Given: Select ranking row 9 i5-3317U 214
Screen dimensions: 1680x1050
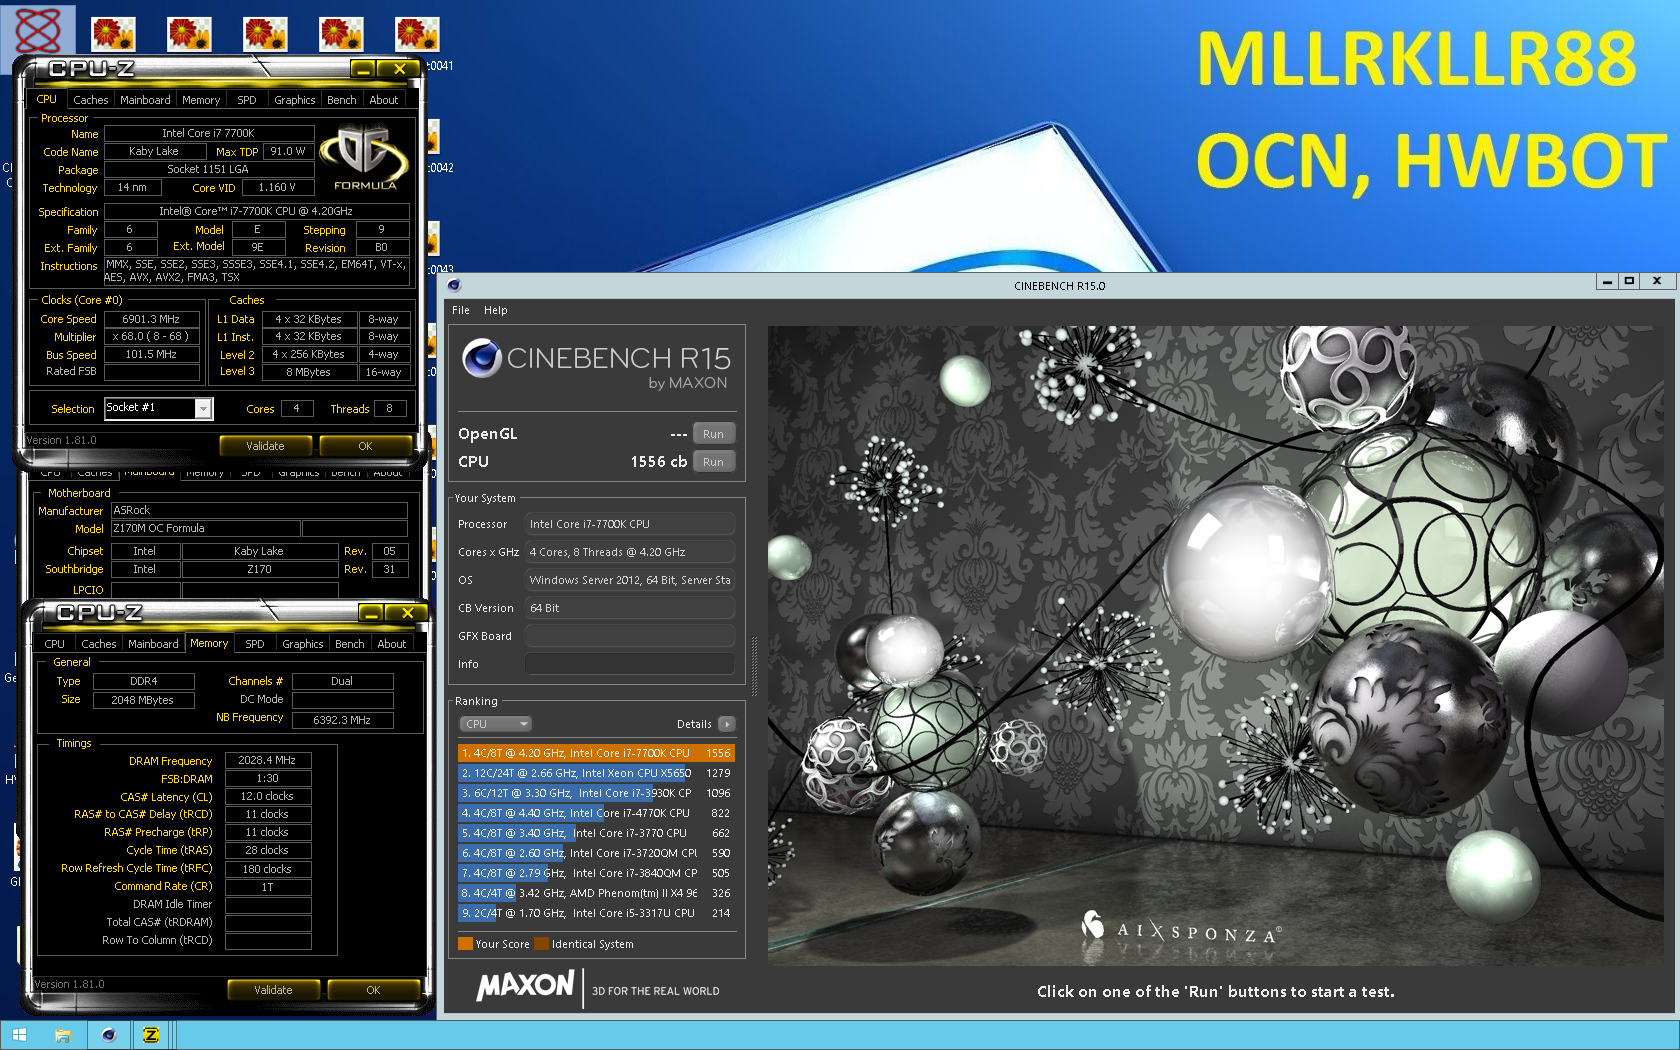Looking at the screenshot, I should click(596, 913).
